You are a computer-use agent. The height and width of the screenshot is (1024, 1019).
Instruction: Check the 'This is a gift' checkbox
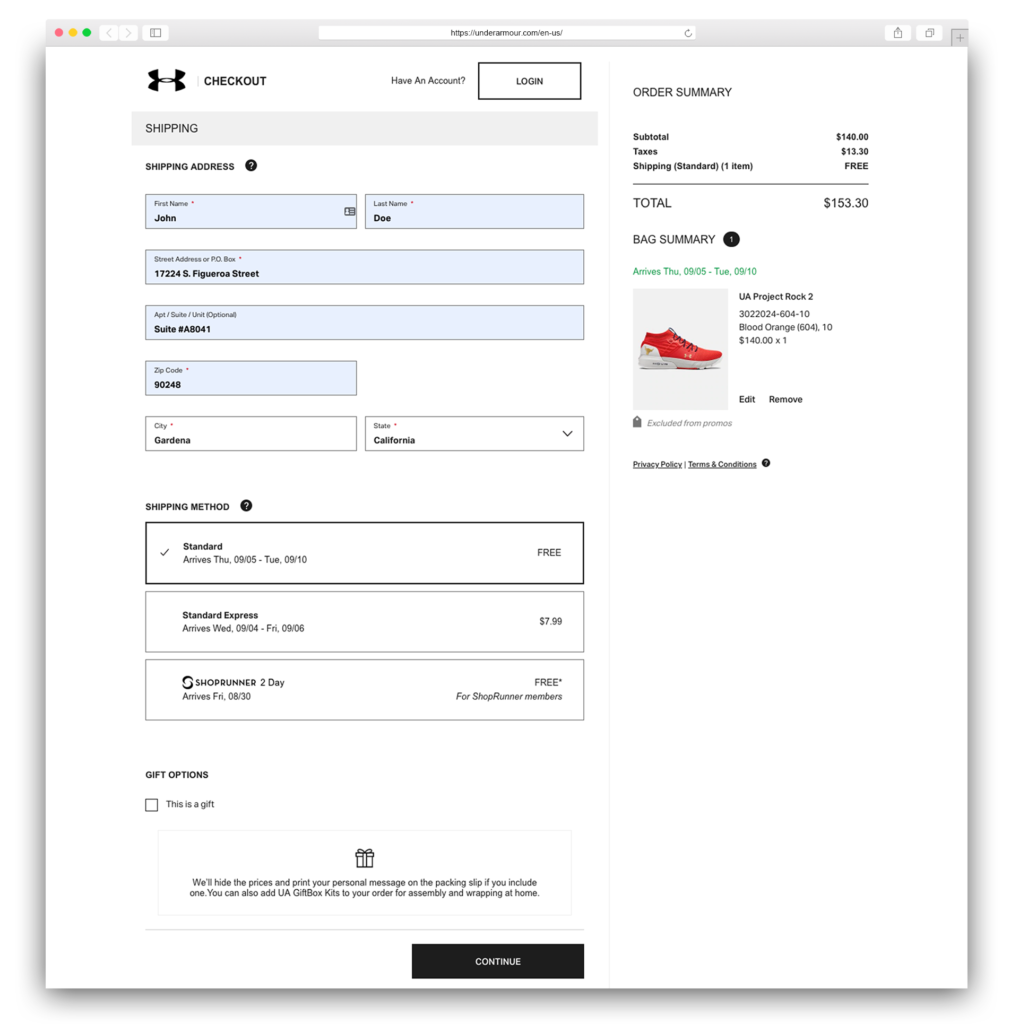coord(152,805)
